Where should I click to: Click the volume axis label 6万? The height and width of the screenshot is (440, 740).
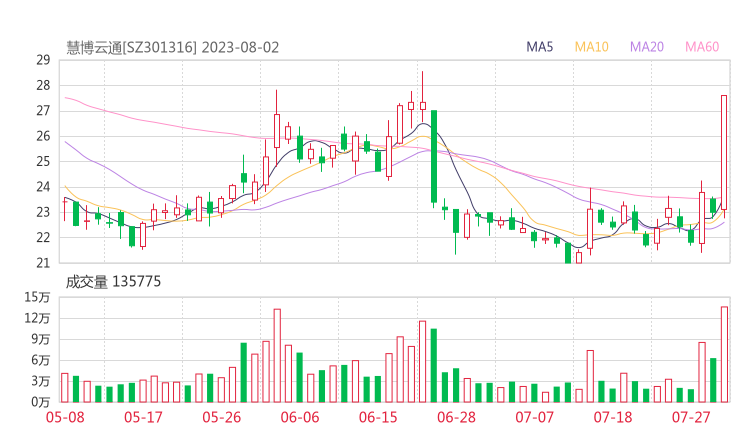point(41,360)
